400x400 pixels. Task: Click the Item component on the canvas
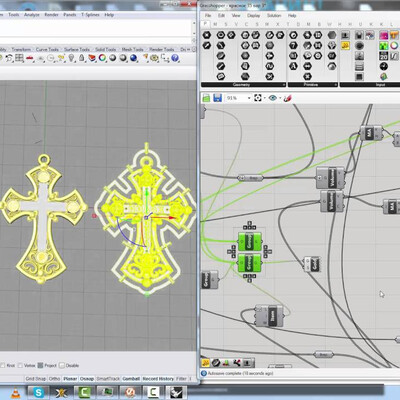[x=269, y=315]
